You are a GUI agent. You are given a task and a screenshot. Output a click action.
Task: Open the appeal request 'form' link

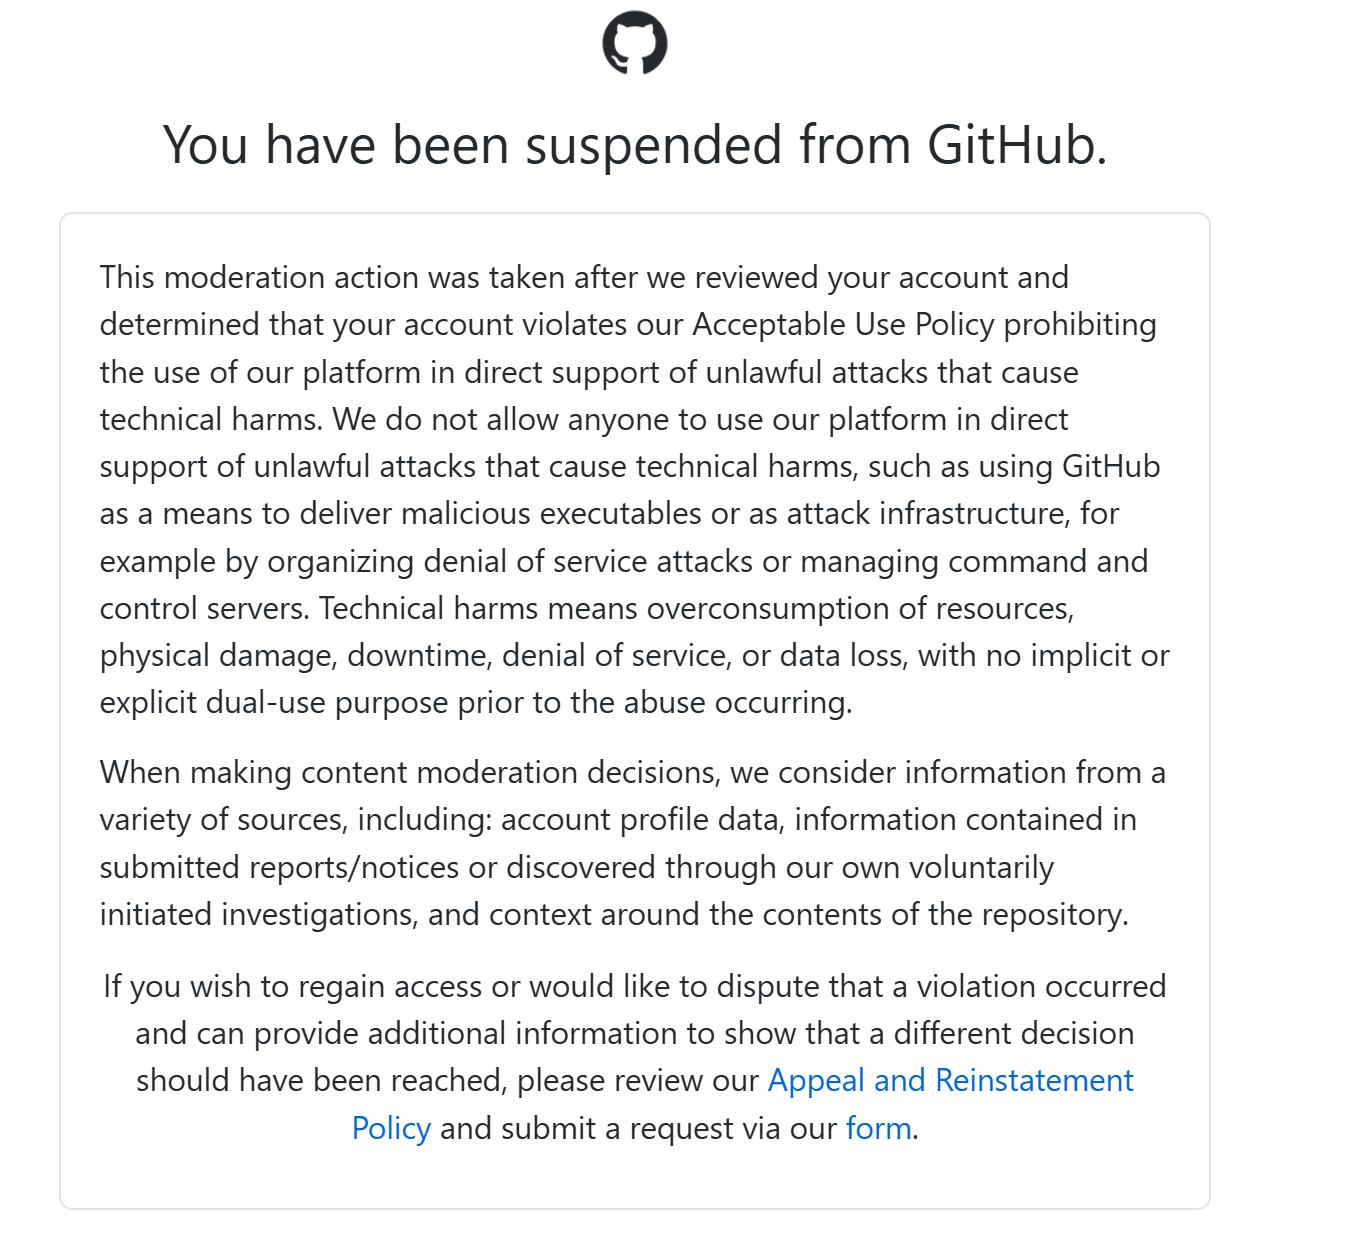pyautogui.click(x=879, y=1128)
